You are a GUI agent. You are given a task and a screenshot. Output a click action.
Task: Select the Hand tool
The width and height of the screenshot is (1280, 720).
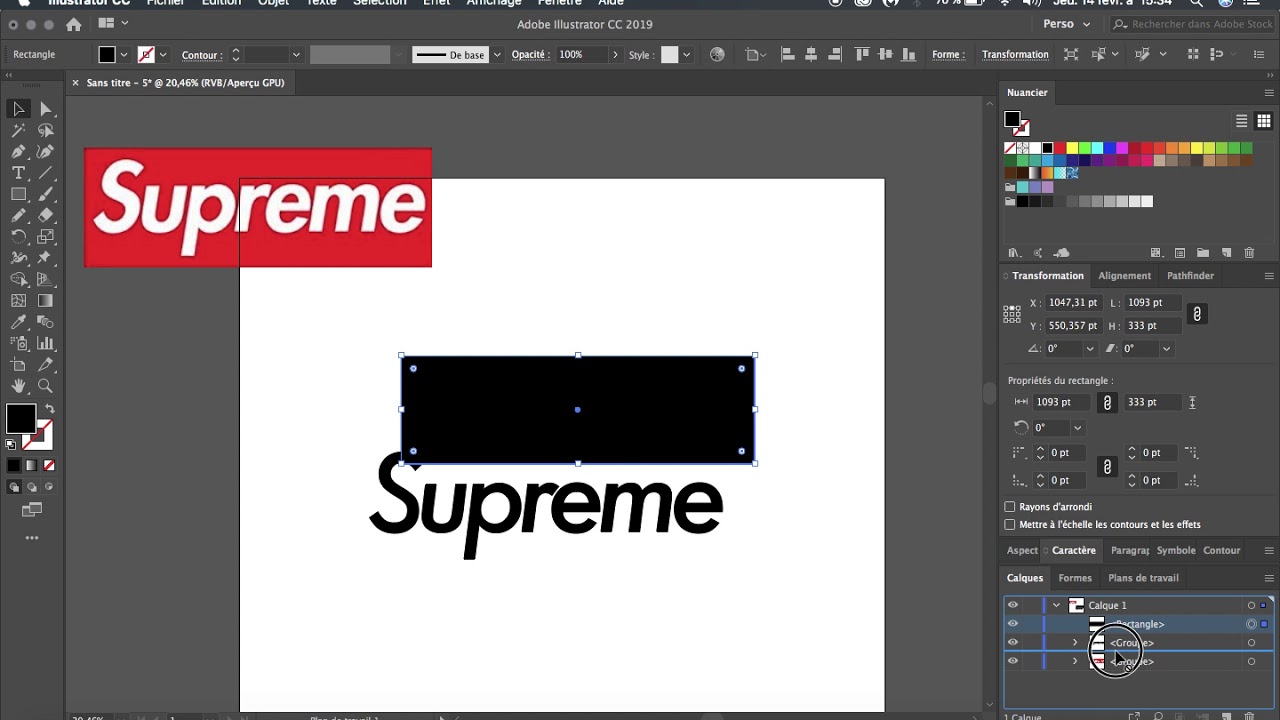(x=18, y=386)
